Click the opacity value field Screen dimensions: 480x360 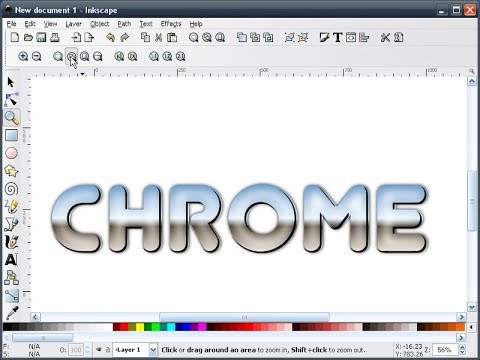pos(76,350)
